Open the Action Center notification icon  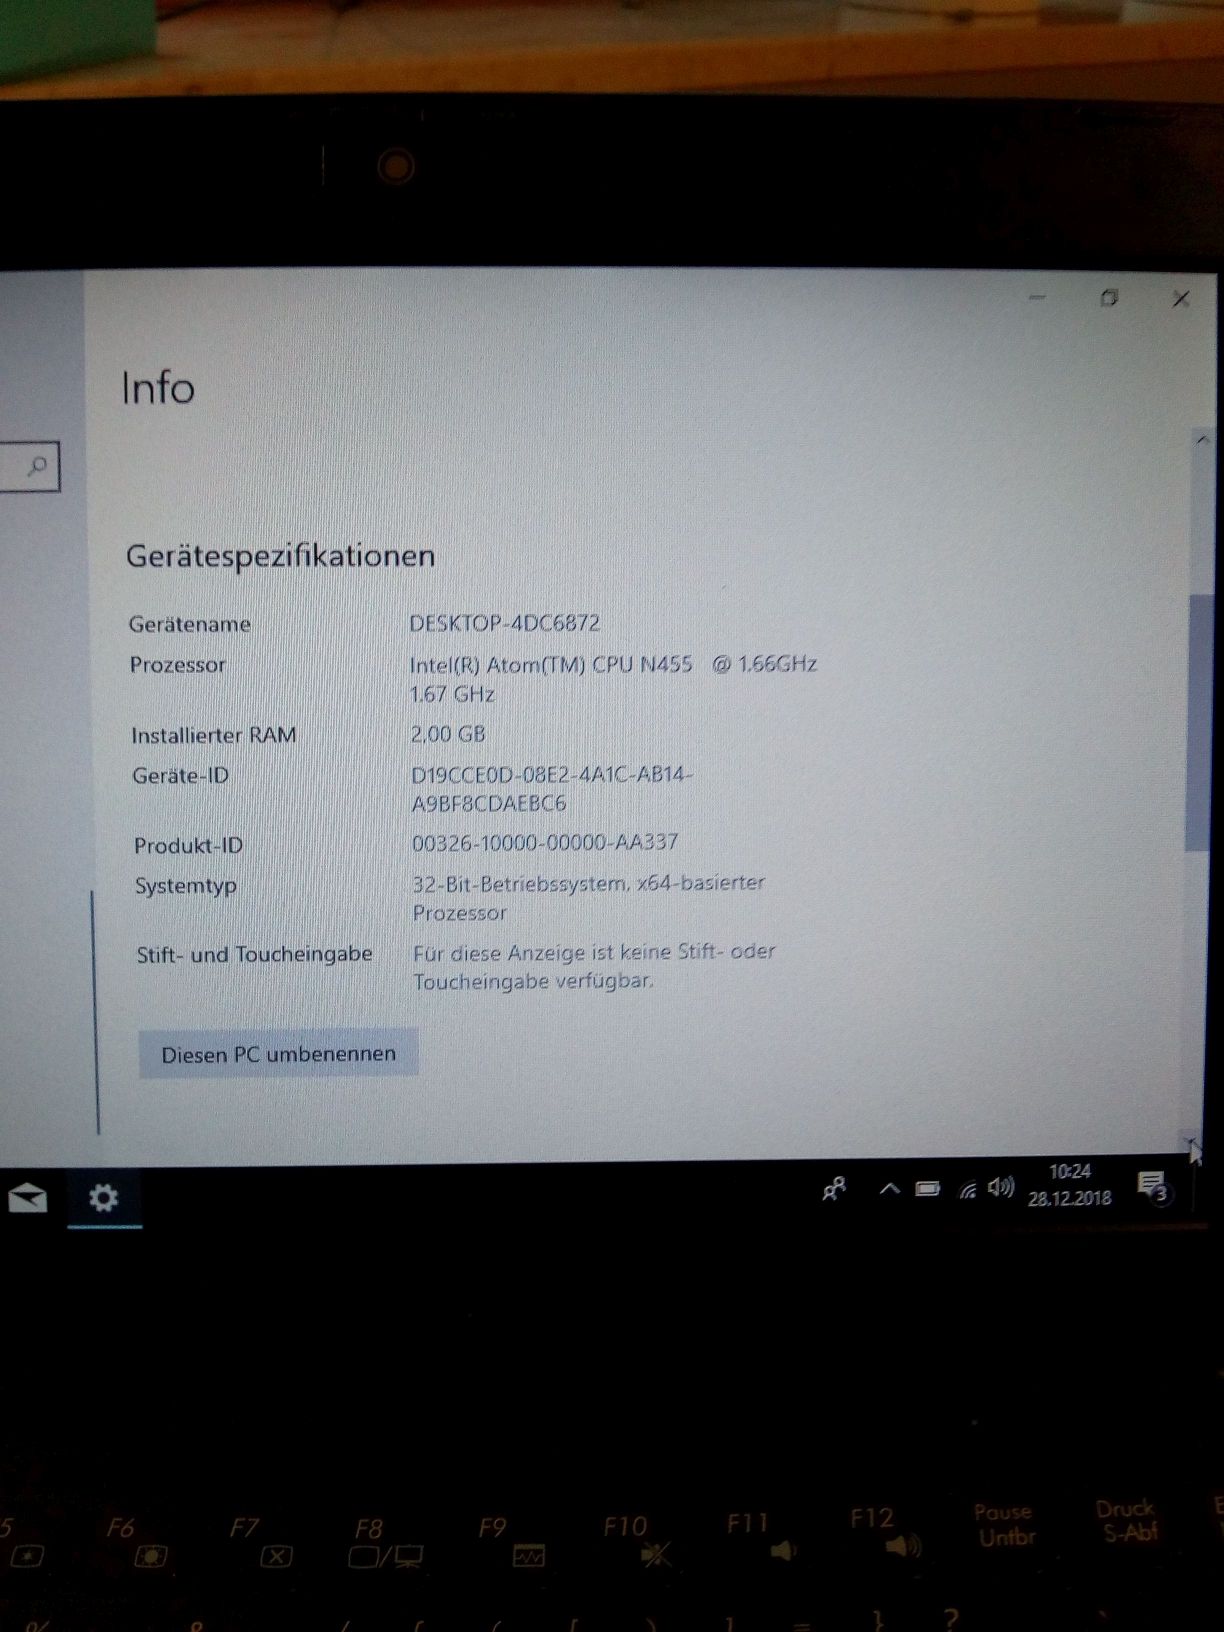tap(1152, 1186)
